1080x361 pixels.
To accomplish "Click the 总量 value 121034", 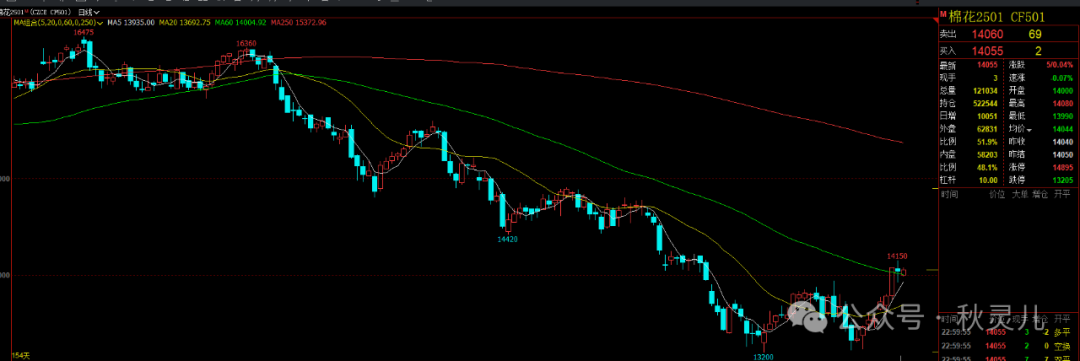I will pyautogui.click(x=985, y=92).
